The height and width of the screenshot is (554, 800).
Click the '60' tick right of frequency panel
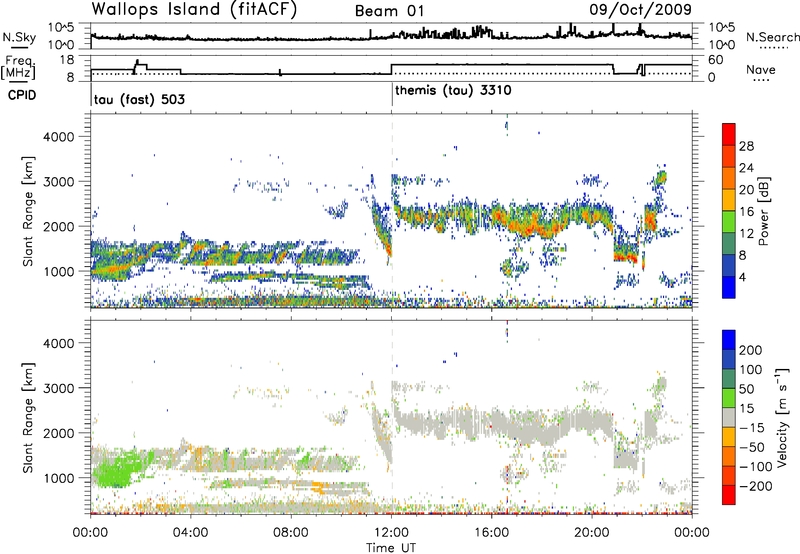coord(716,60)
